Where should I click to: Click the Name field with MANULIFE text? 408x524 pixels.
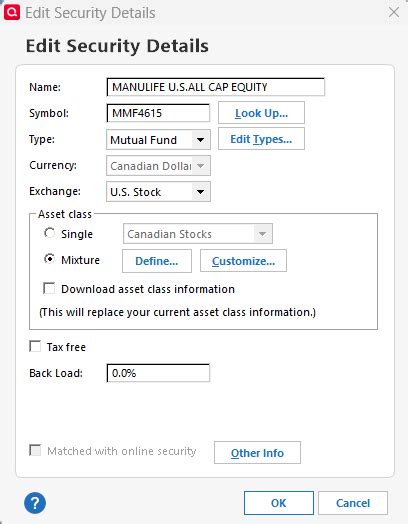216,87
